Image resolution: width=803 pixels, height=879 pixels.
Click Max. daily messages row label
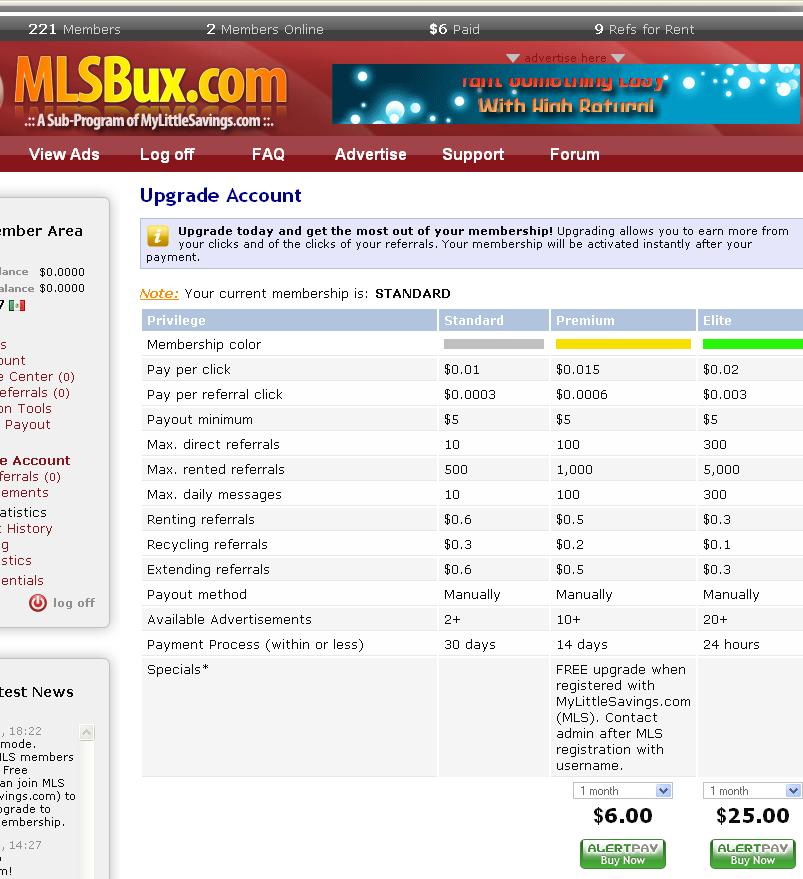(214, 494)
